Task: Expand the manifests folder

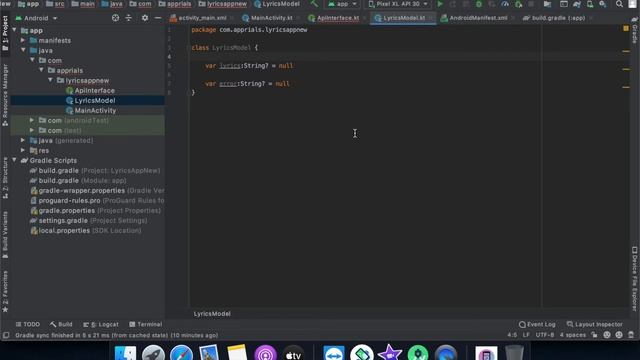Action: click(x=23, y=40)
